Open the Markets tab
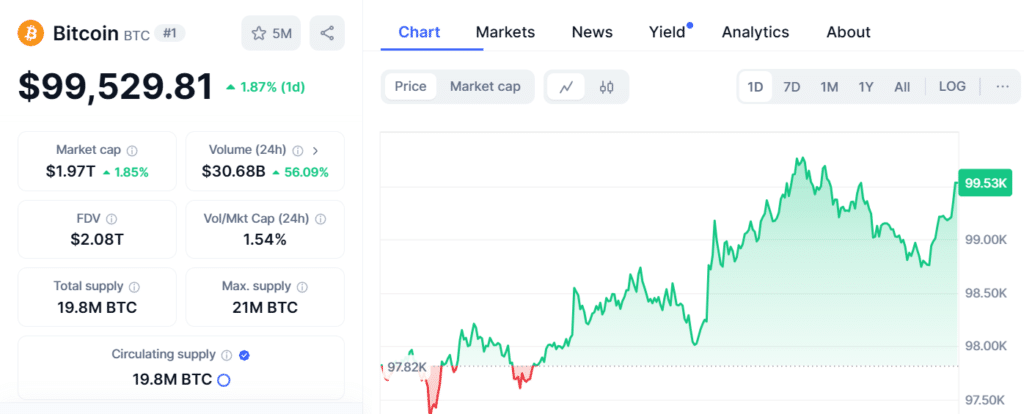Viewport: 1024px width, 414px height. (505, 32)
